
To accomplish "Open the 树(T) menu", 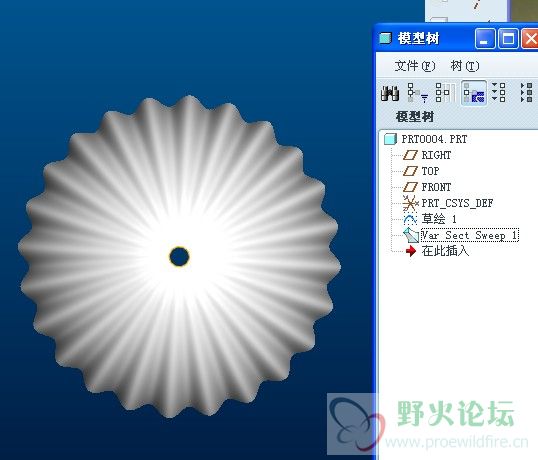I will [x=465, y=66].
